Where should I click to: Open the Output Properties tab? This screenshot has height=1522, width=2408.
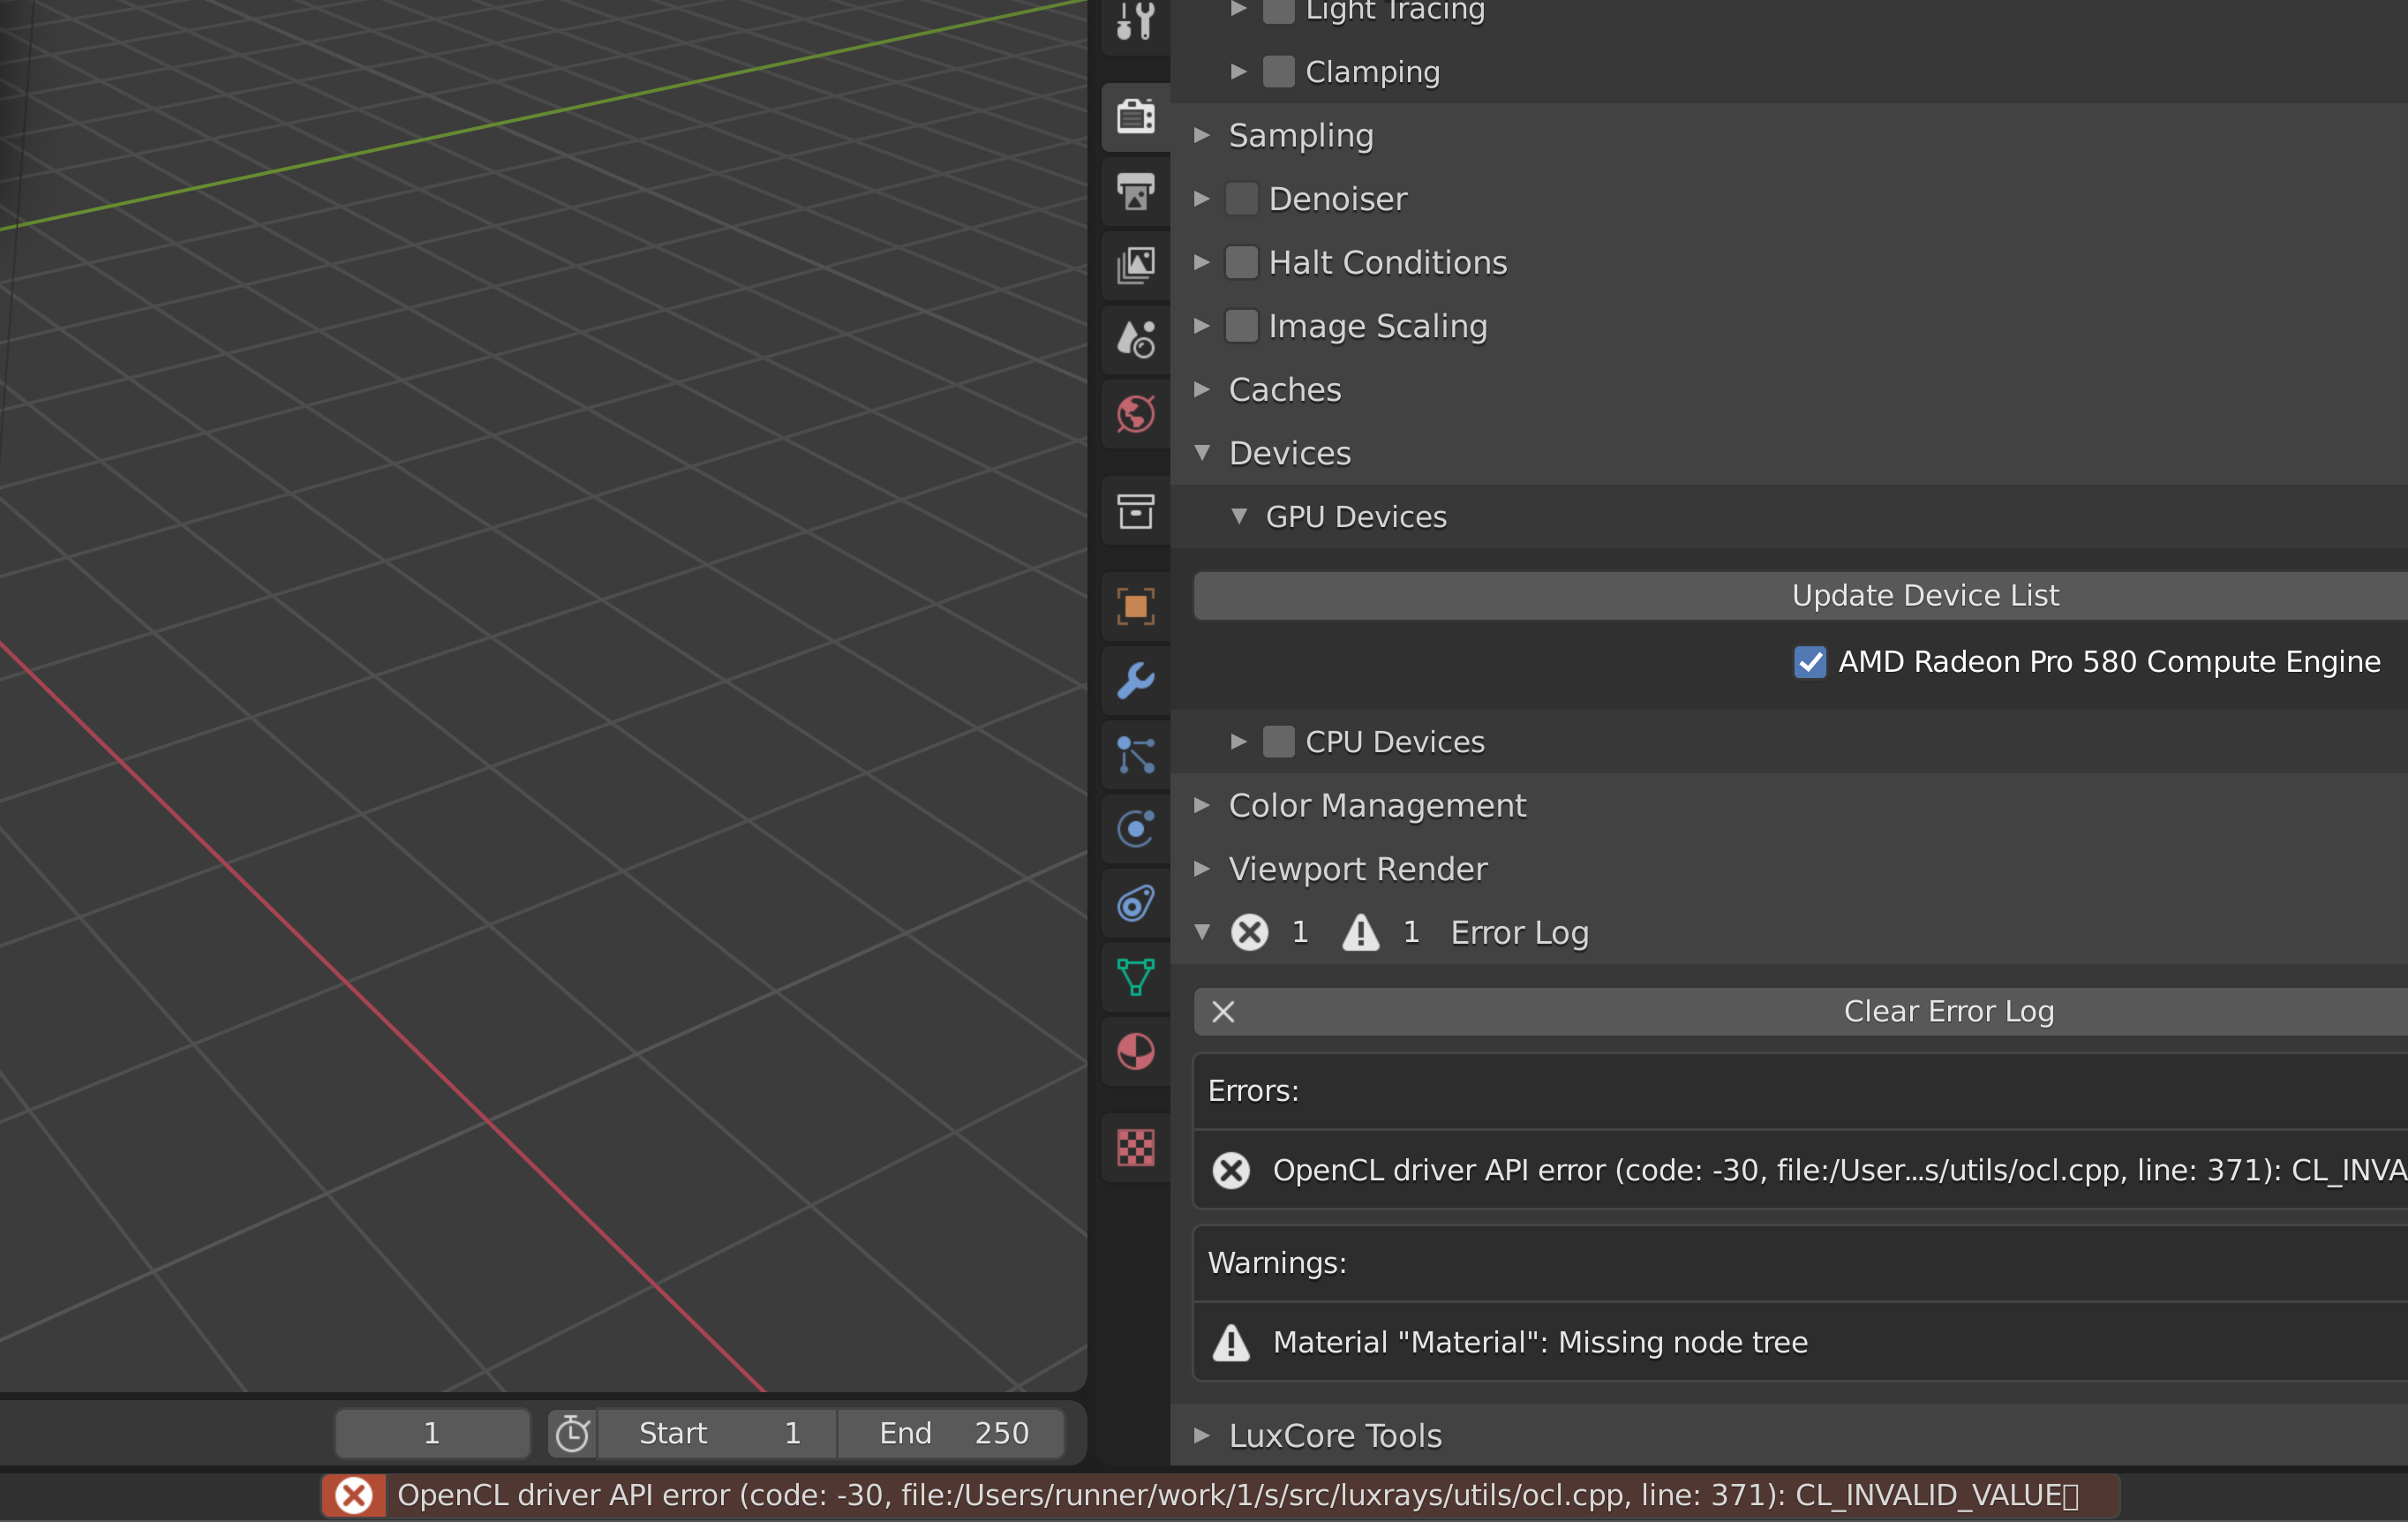coord(1135,192)
